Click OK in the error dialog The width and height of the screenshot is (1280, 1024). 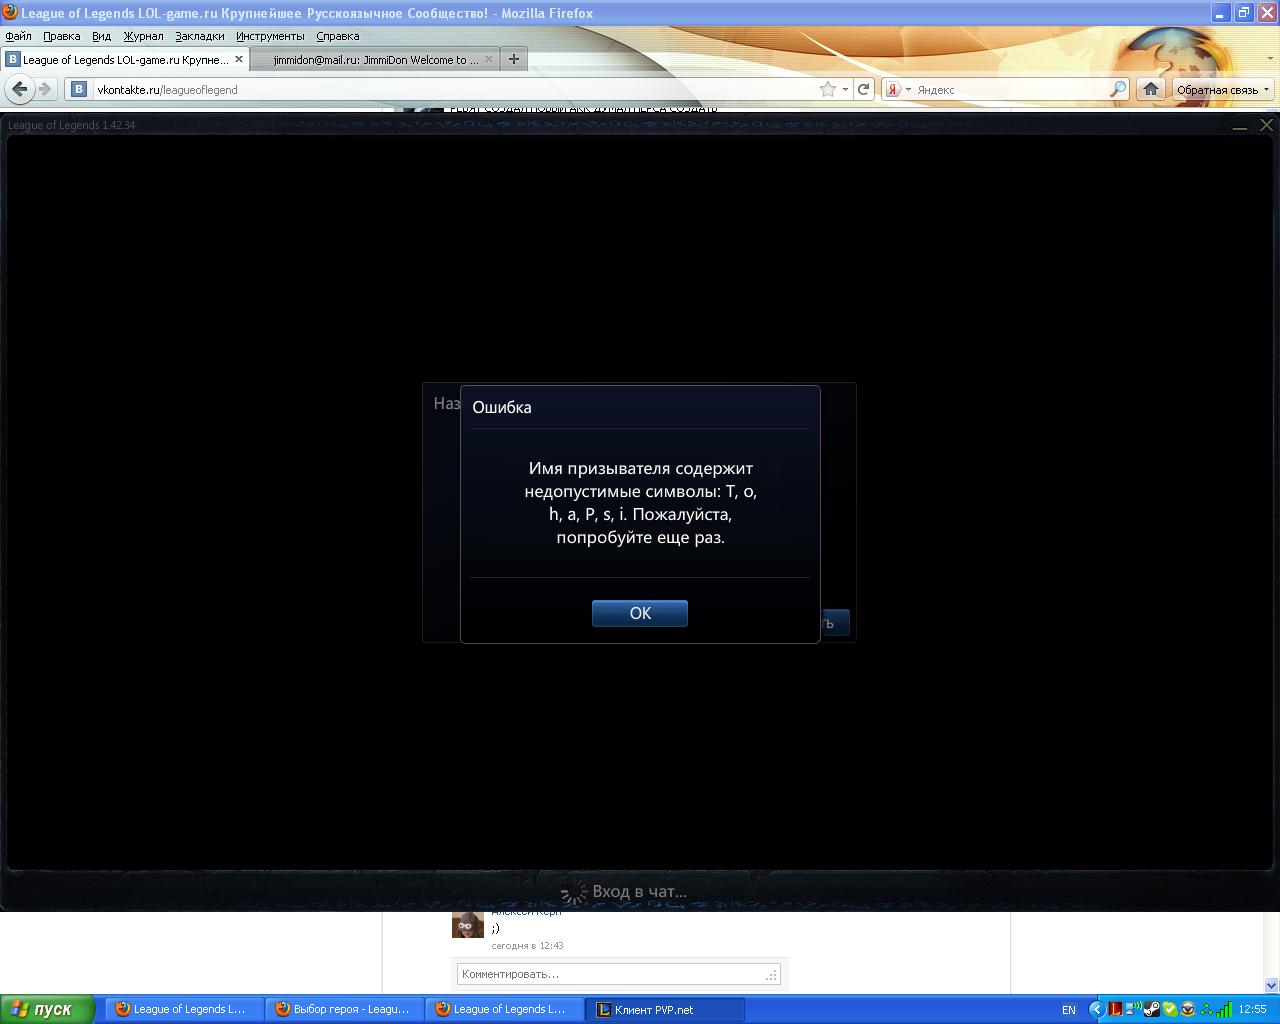640,613
